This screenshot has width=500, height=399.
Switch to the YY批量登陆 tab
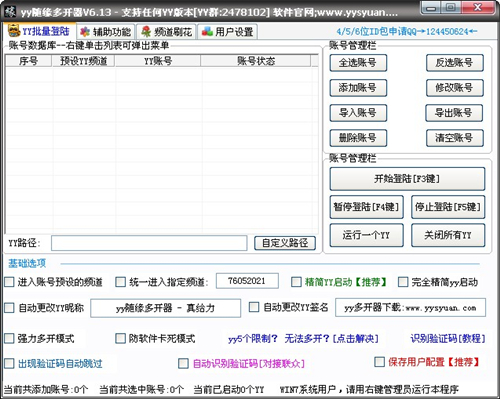click(x=39, y=31)
